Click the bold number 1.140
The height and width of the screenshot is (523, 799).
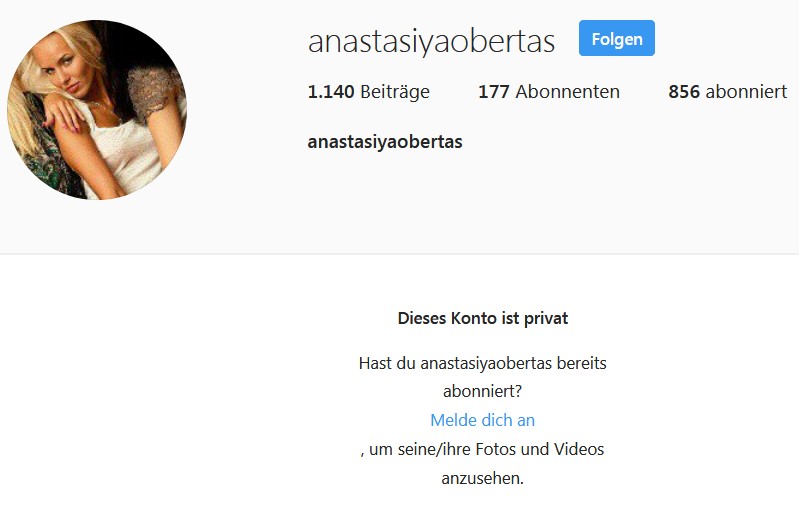[331, 92]
